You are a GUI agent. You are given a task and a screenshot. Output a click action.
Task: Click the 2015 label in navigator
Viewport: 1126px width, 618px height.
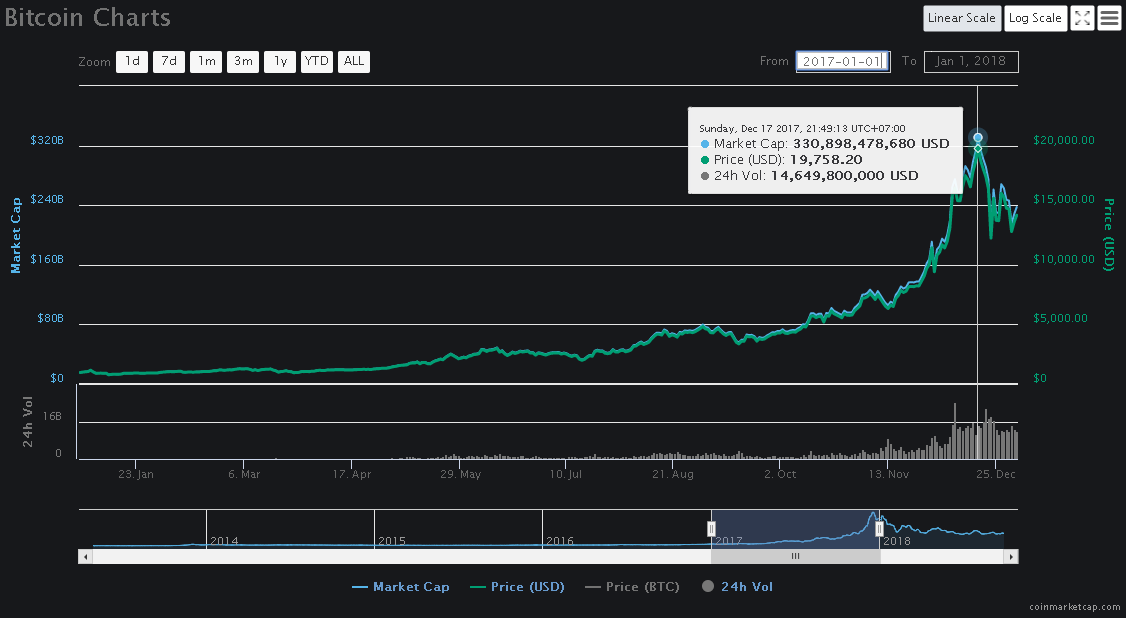[x=392, y=541]
